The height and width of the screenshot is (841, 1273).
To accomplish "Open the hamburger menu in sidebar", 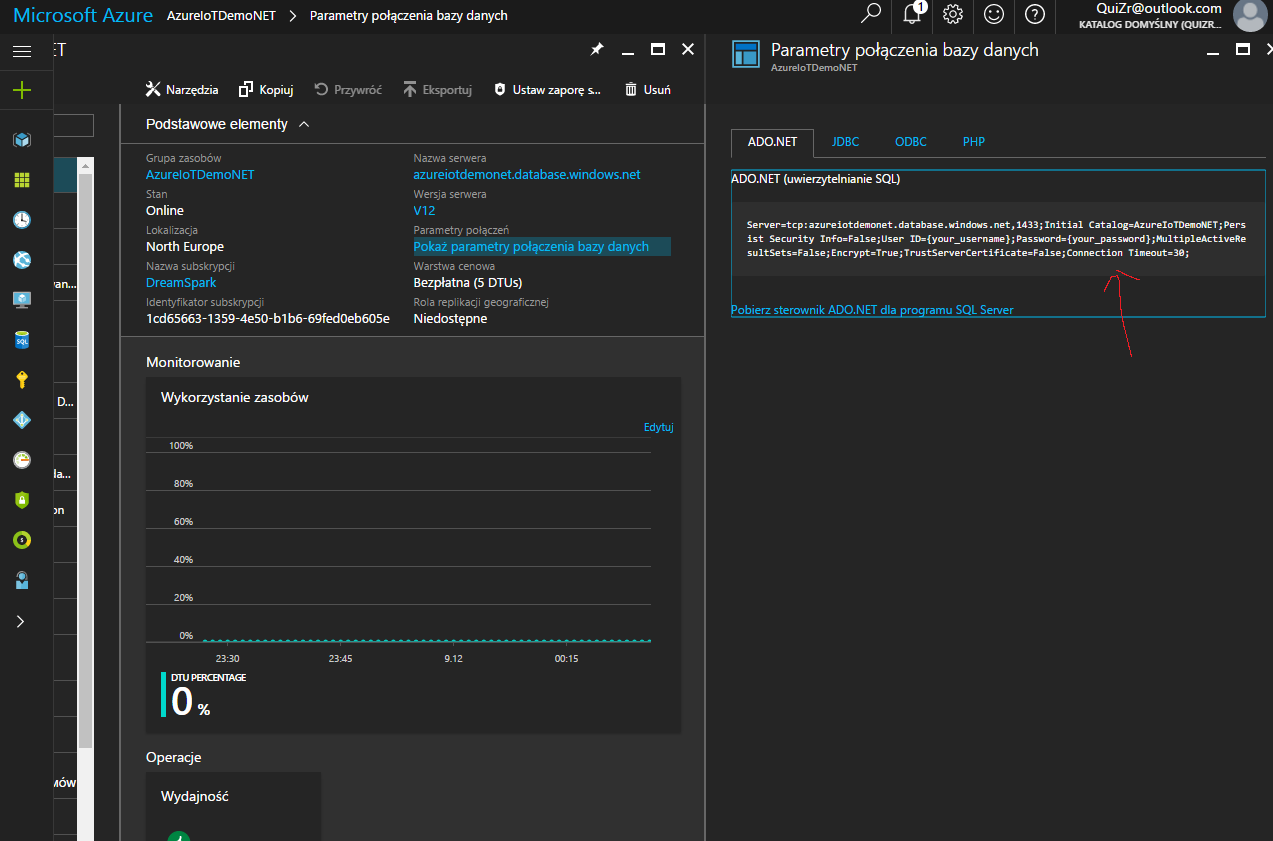I will pyautogui.click(x=21, y=52).
